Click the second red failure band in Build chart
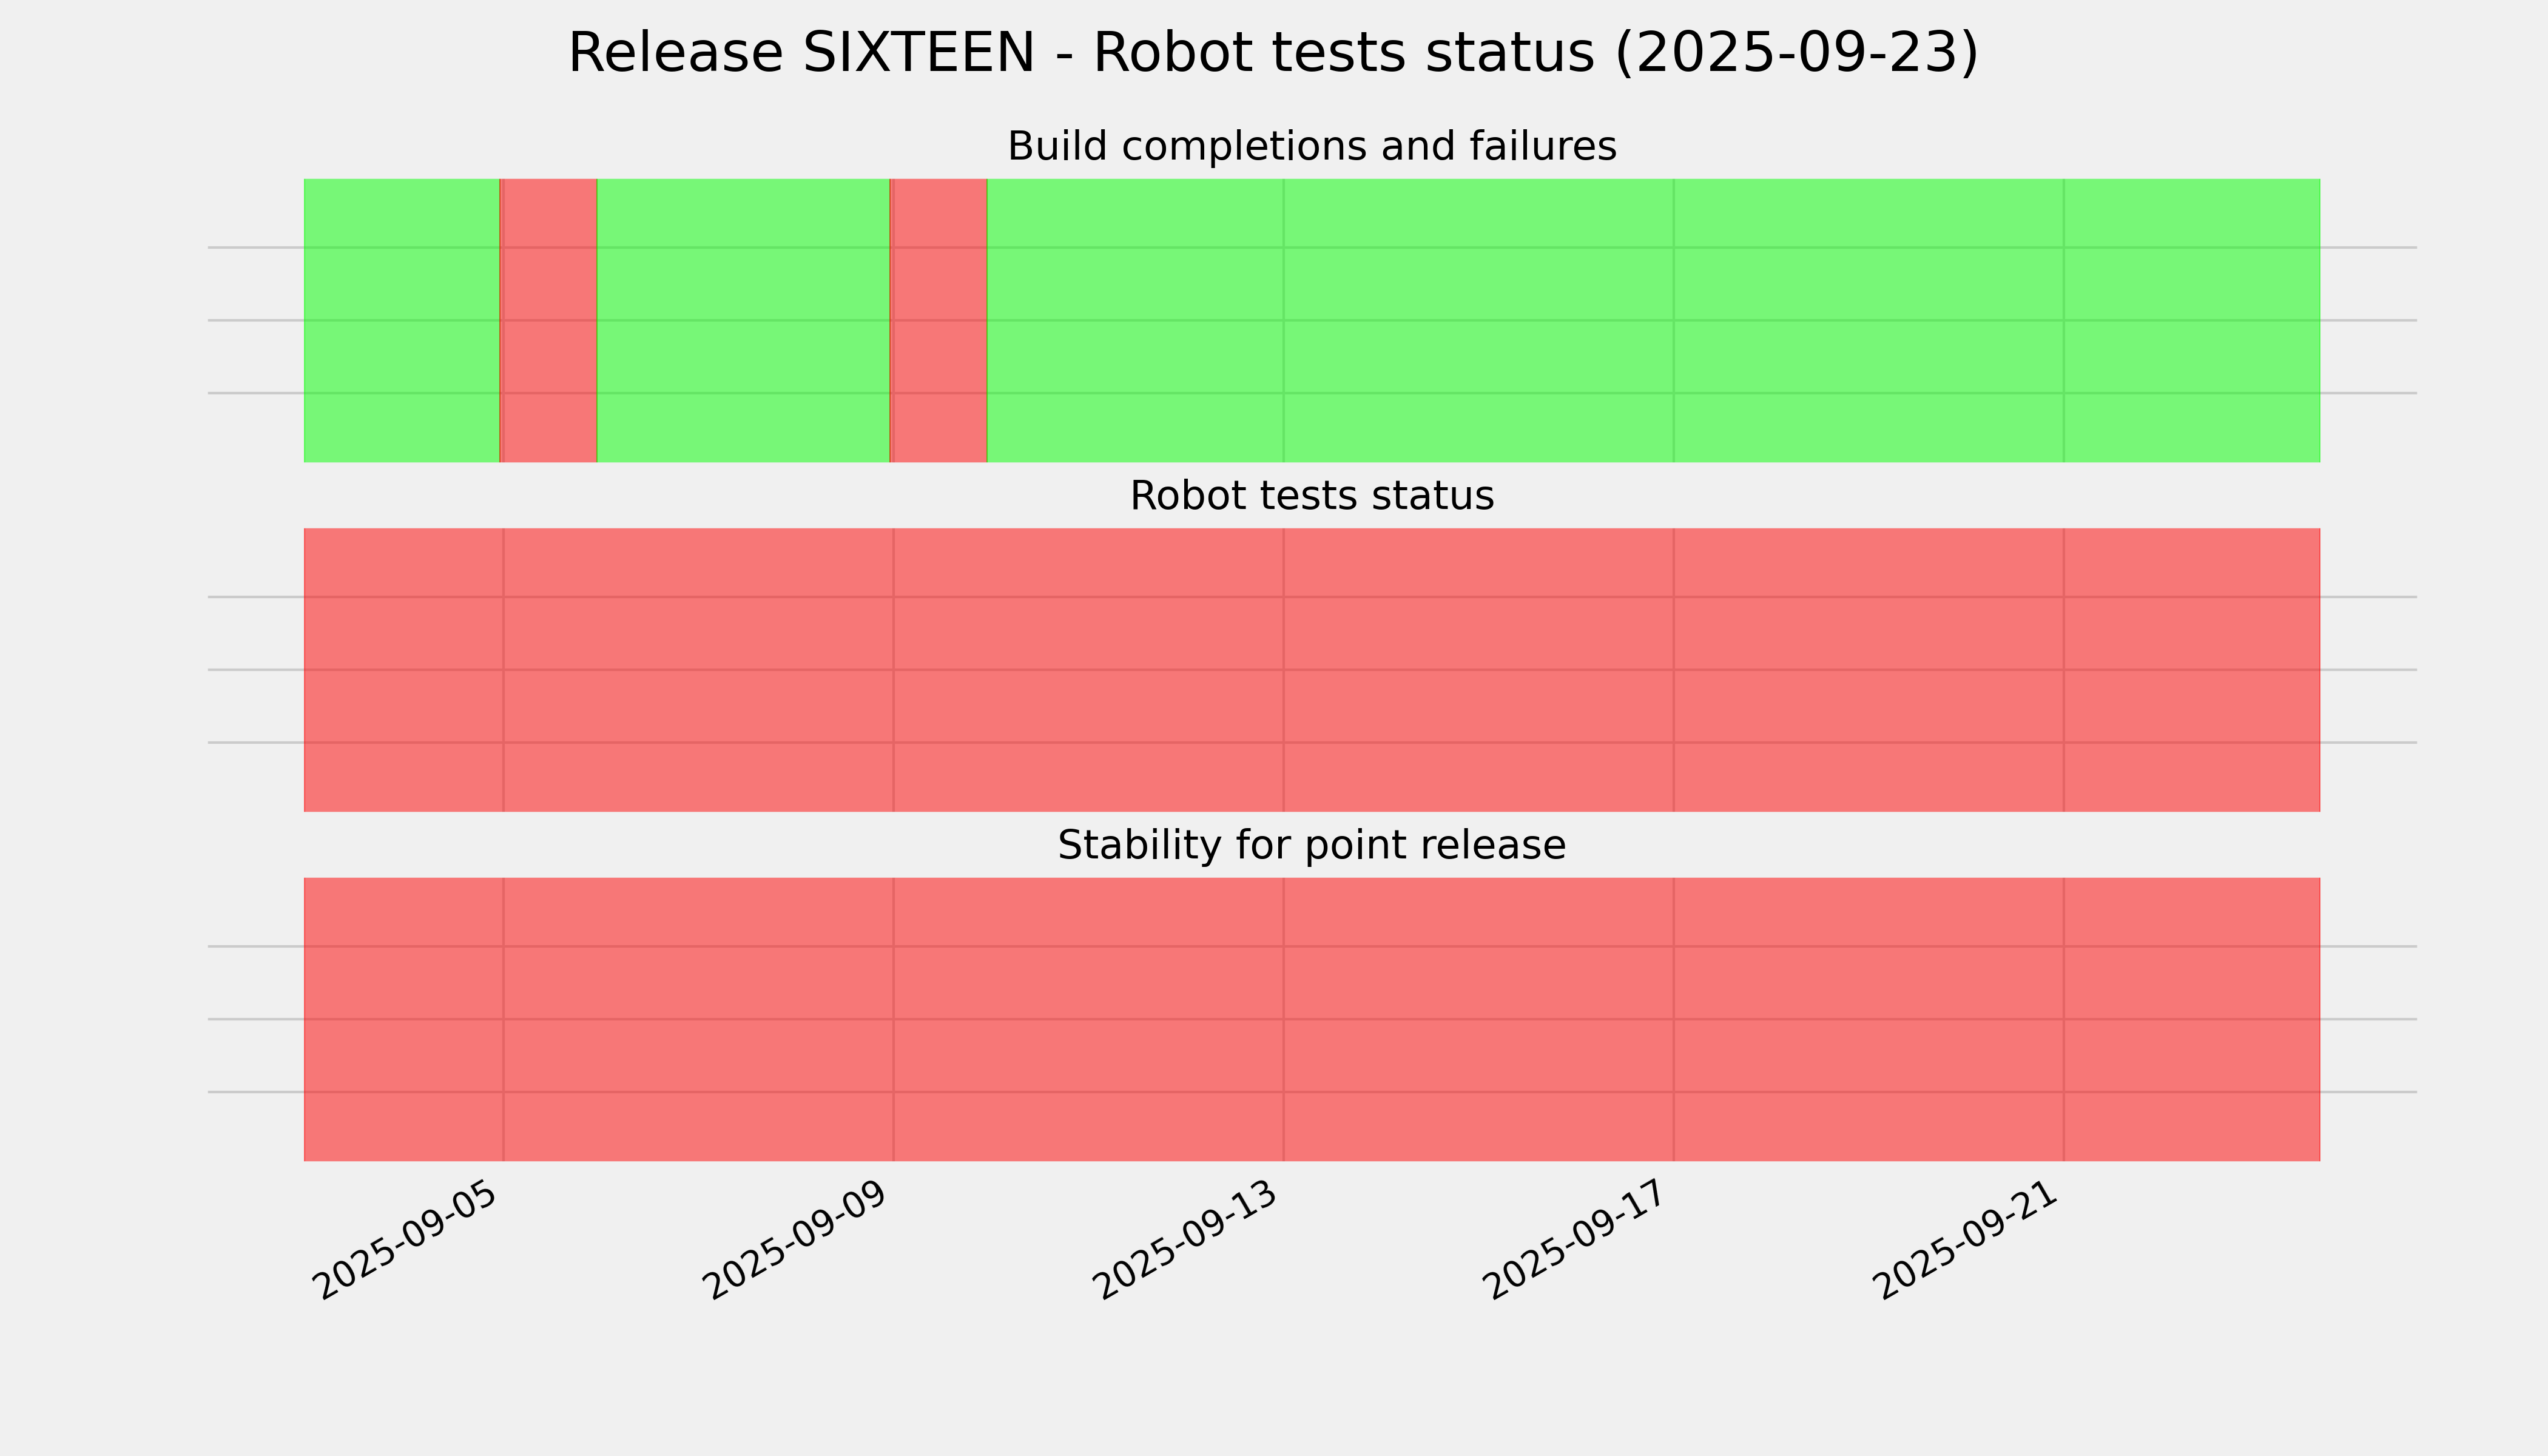The width and height of the screenshot is (2548, 1456). [938, 320]
